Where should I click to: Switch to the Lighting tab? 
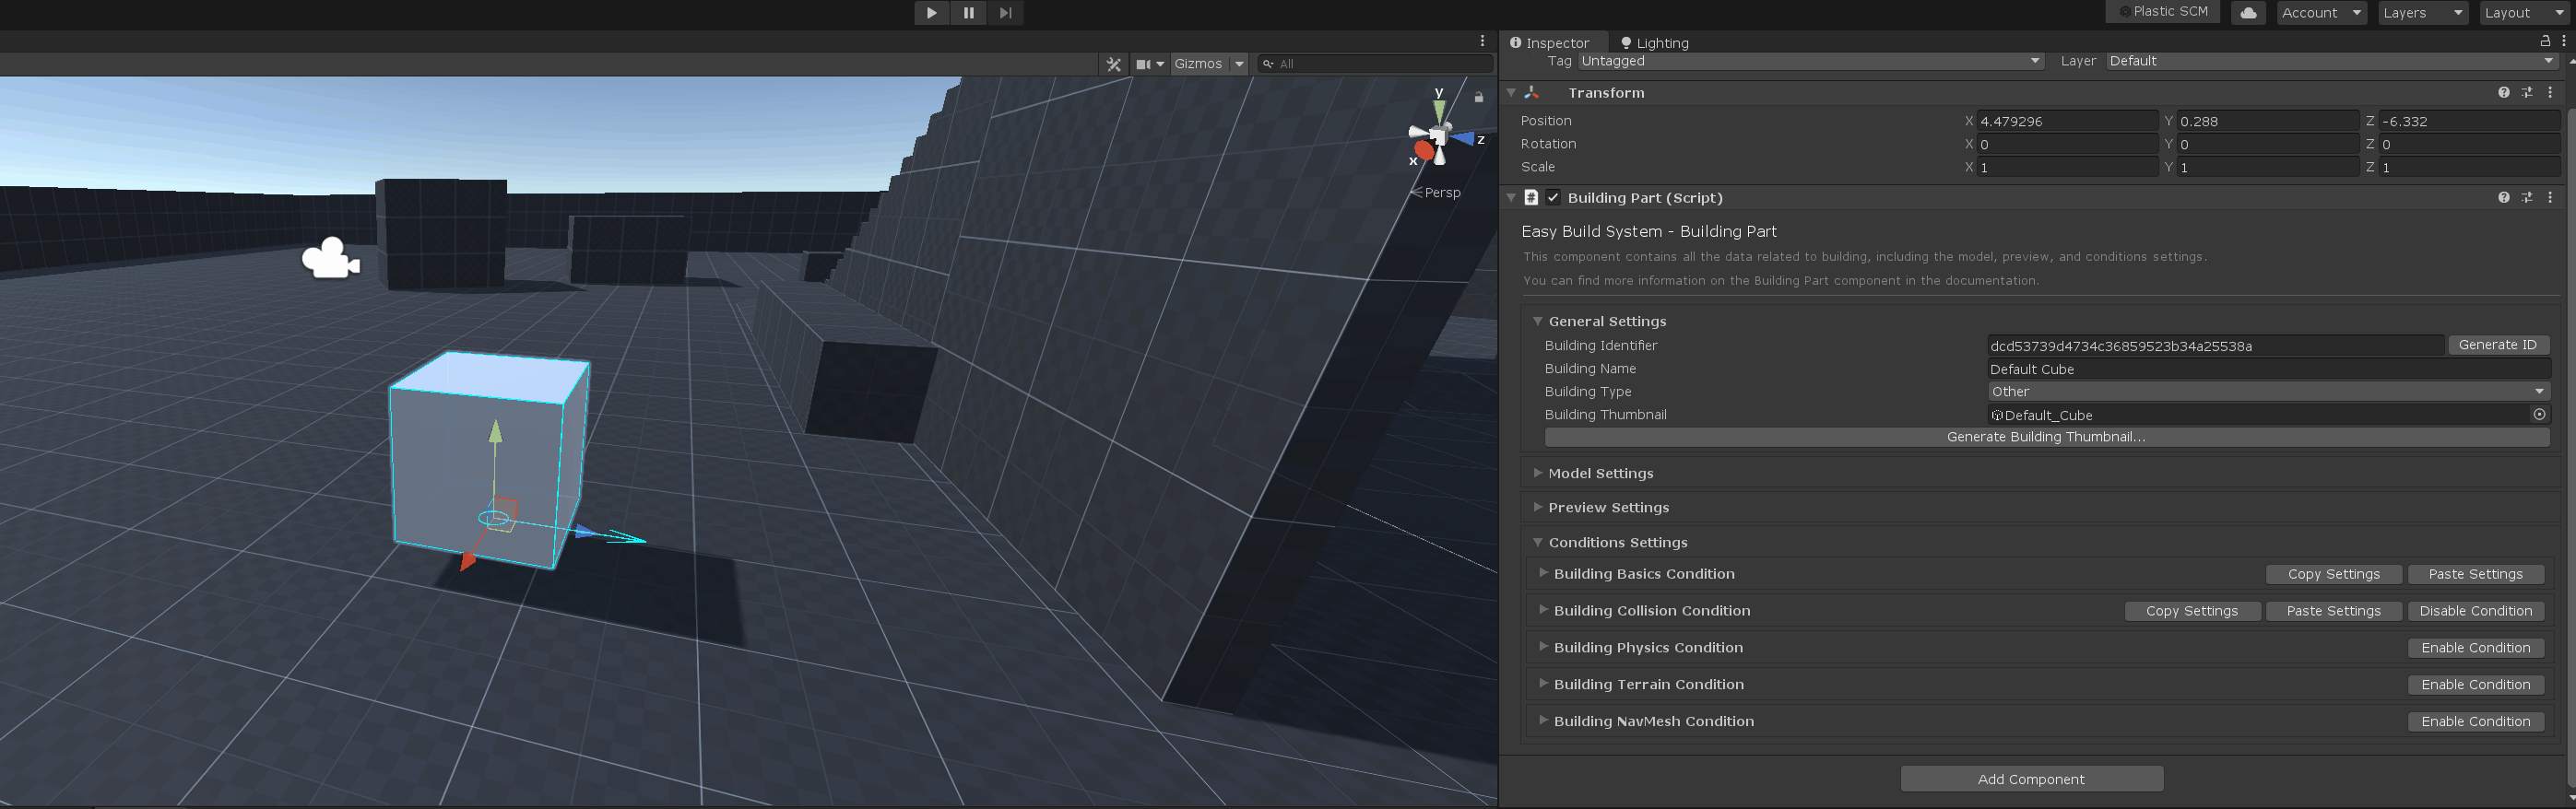click(x=1655, y=43)
